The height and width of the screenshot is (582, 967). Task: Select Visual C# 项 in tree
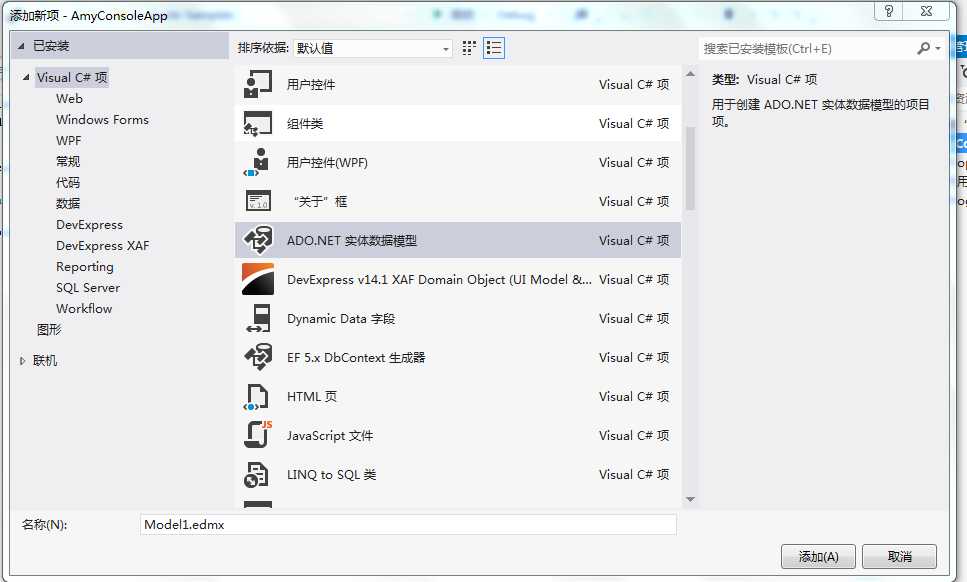tap(72, 78)
